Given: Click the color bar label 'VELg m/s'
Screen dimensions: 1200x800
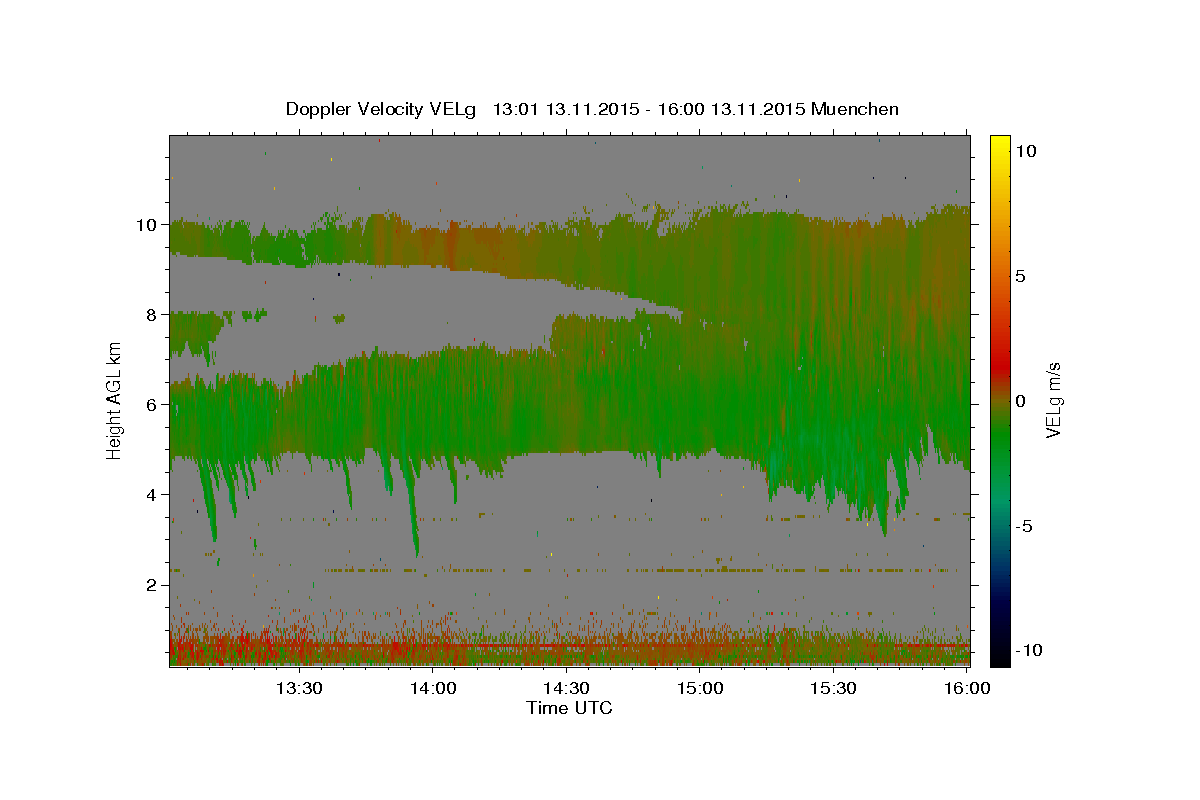Looking at the screenshot, I should coord(1053,401).
